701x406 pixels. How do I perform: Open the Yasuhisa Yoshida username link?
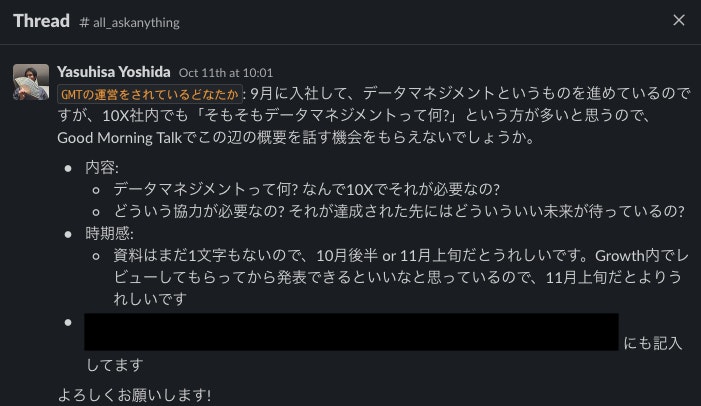[x=114, y=72]
